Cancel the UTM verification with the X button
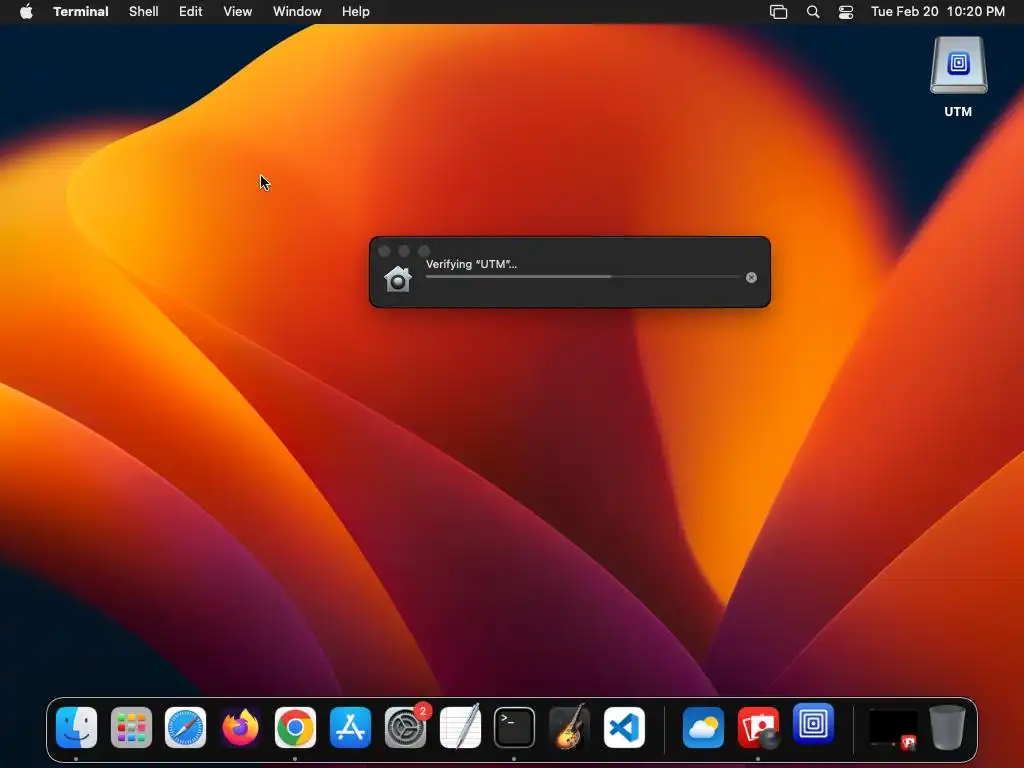Image resolution: width=1024 pixels, height=768 pixels. tap(752, 278)
